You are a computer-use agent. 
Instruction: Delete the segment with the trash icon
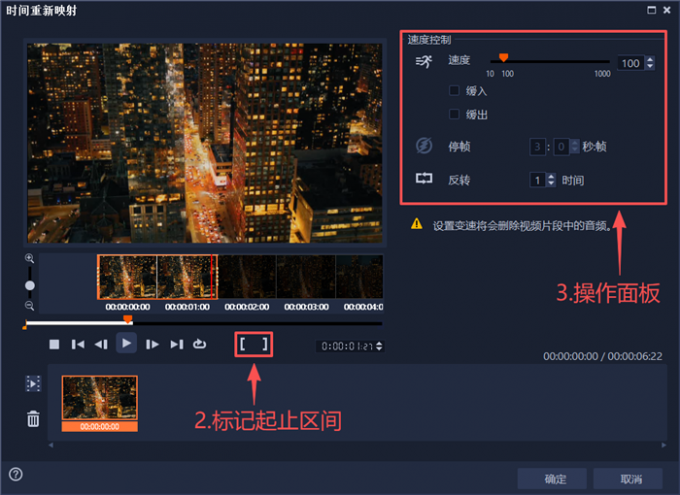point(33,419)
